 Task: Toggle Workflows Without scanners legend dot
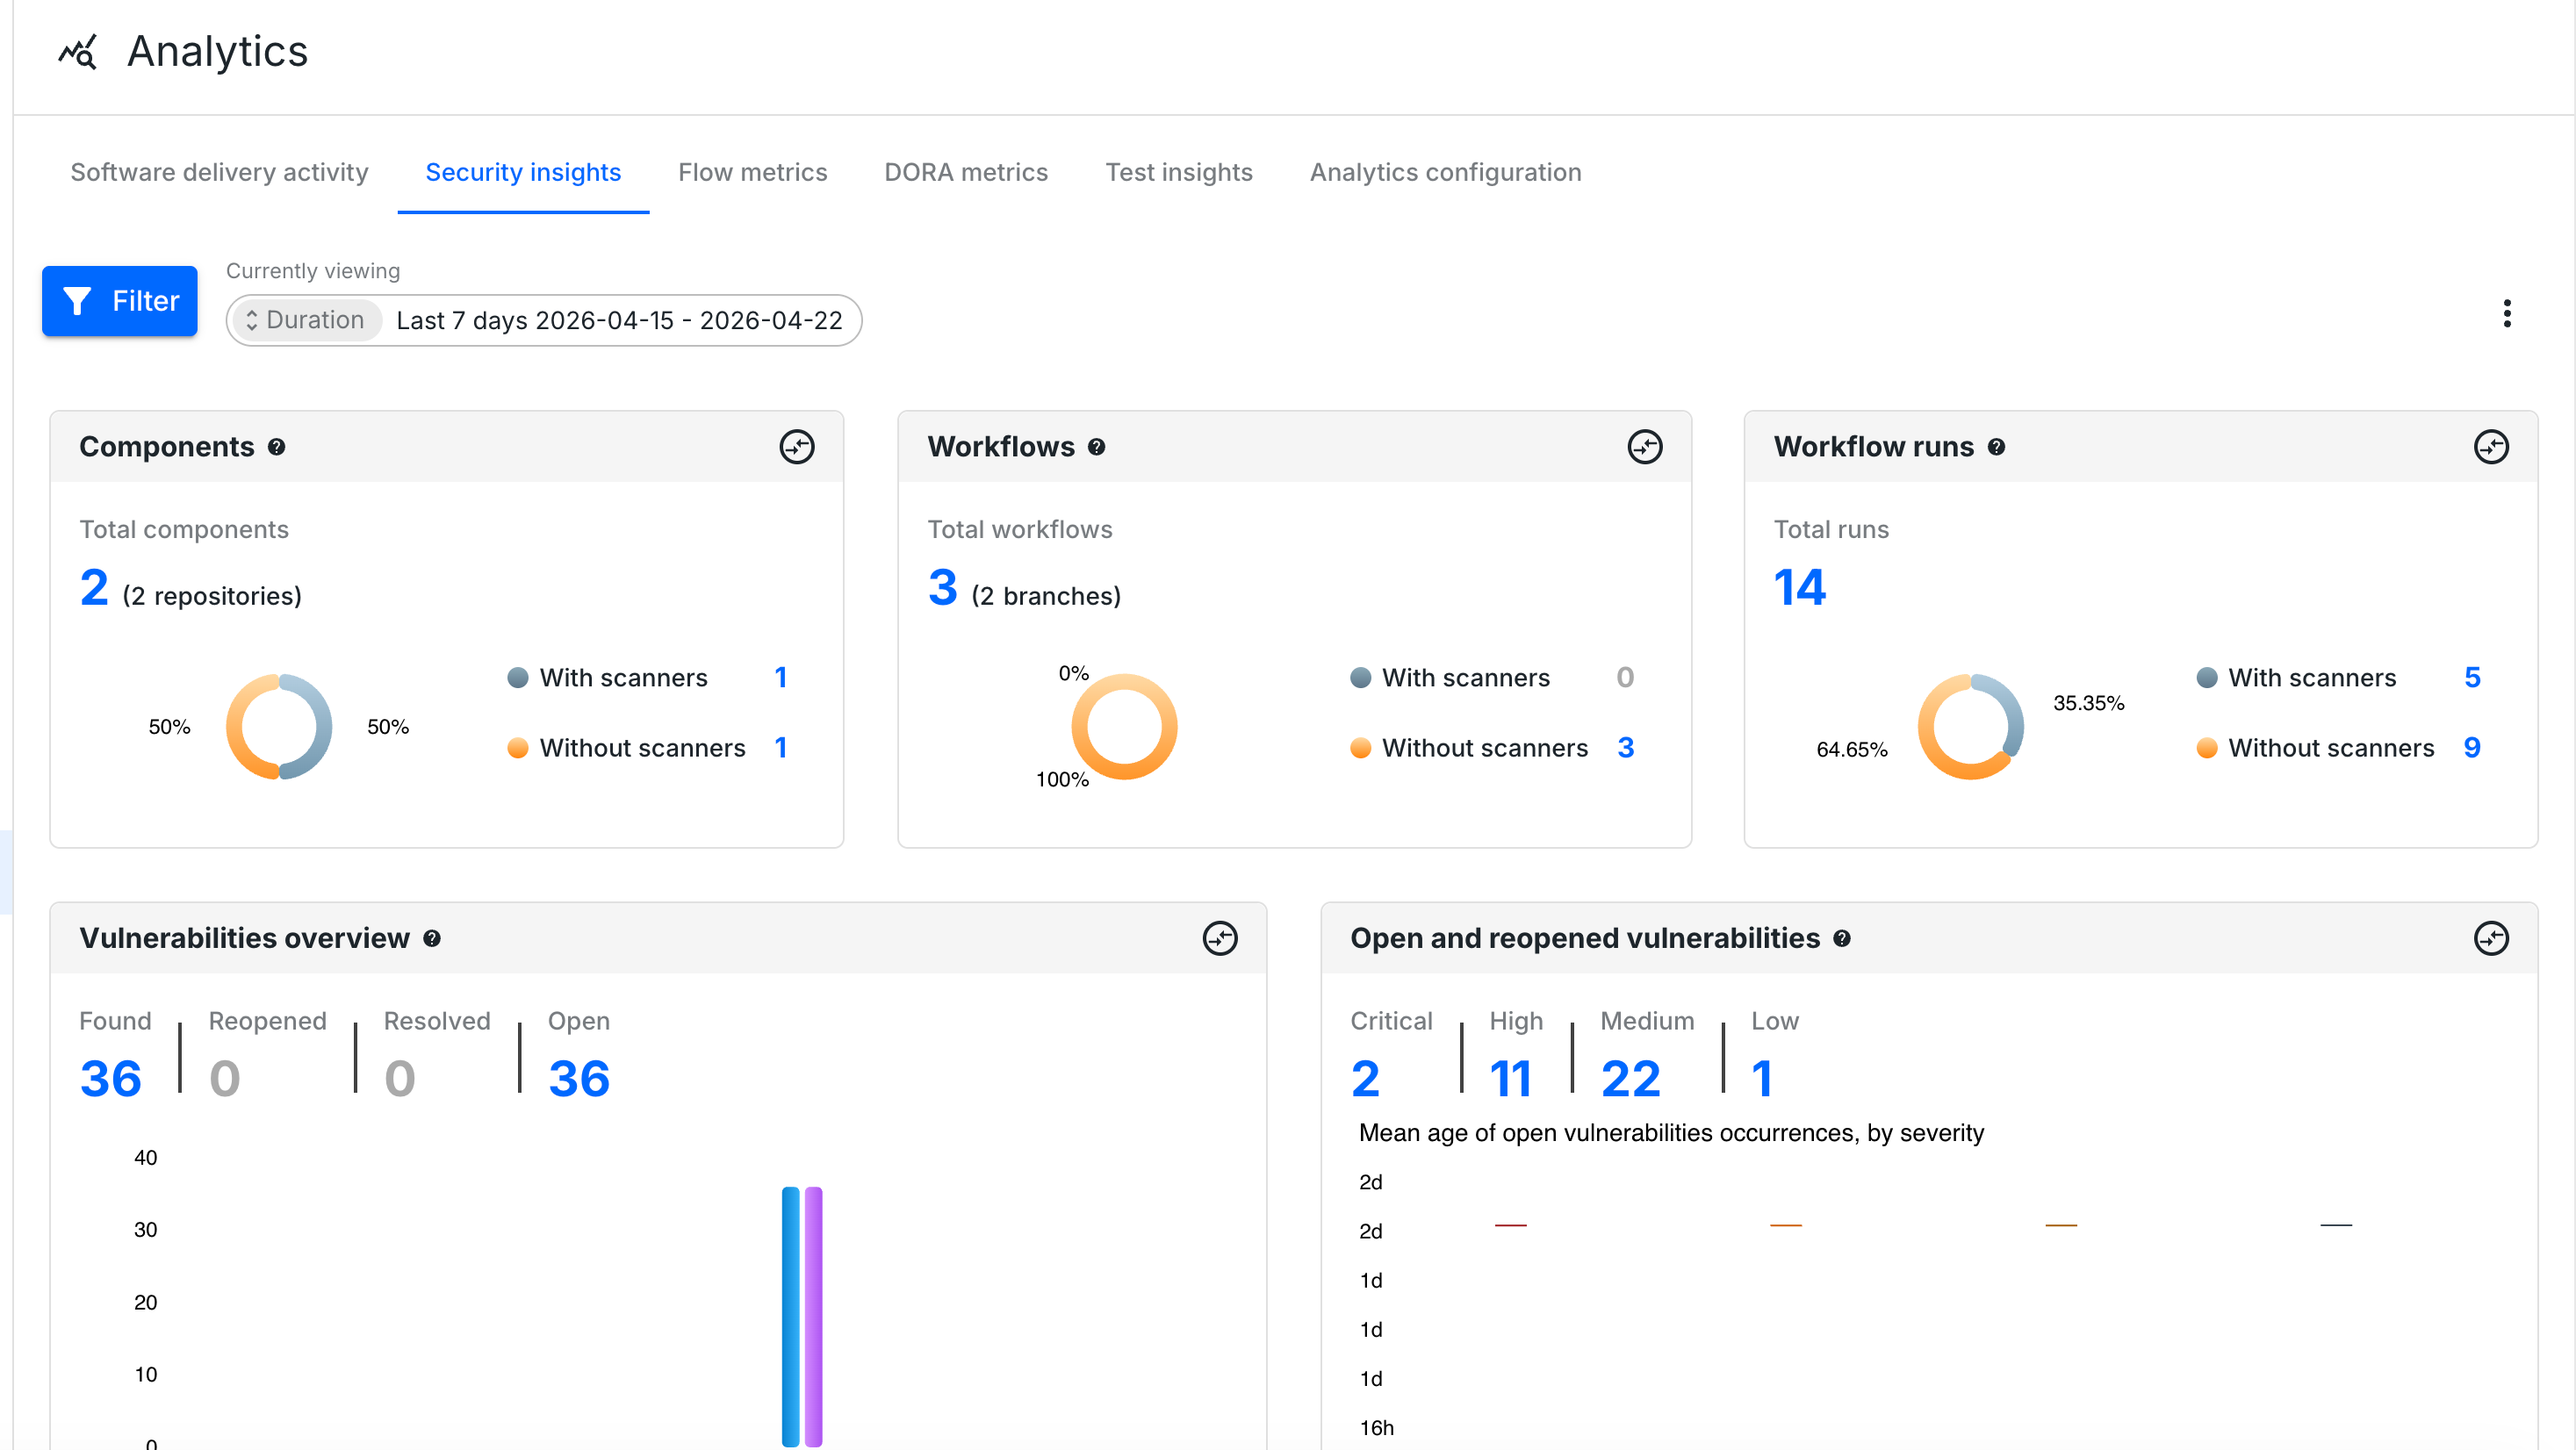point(1360,748)
